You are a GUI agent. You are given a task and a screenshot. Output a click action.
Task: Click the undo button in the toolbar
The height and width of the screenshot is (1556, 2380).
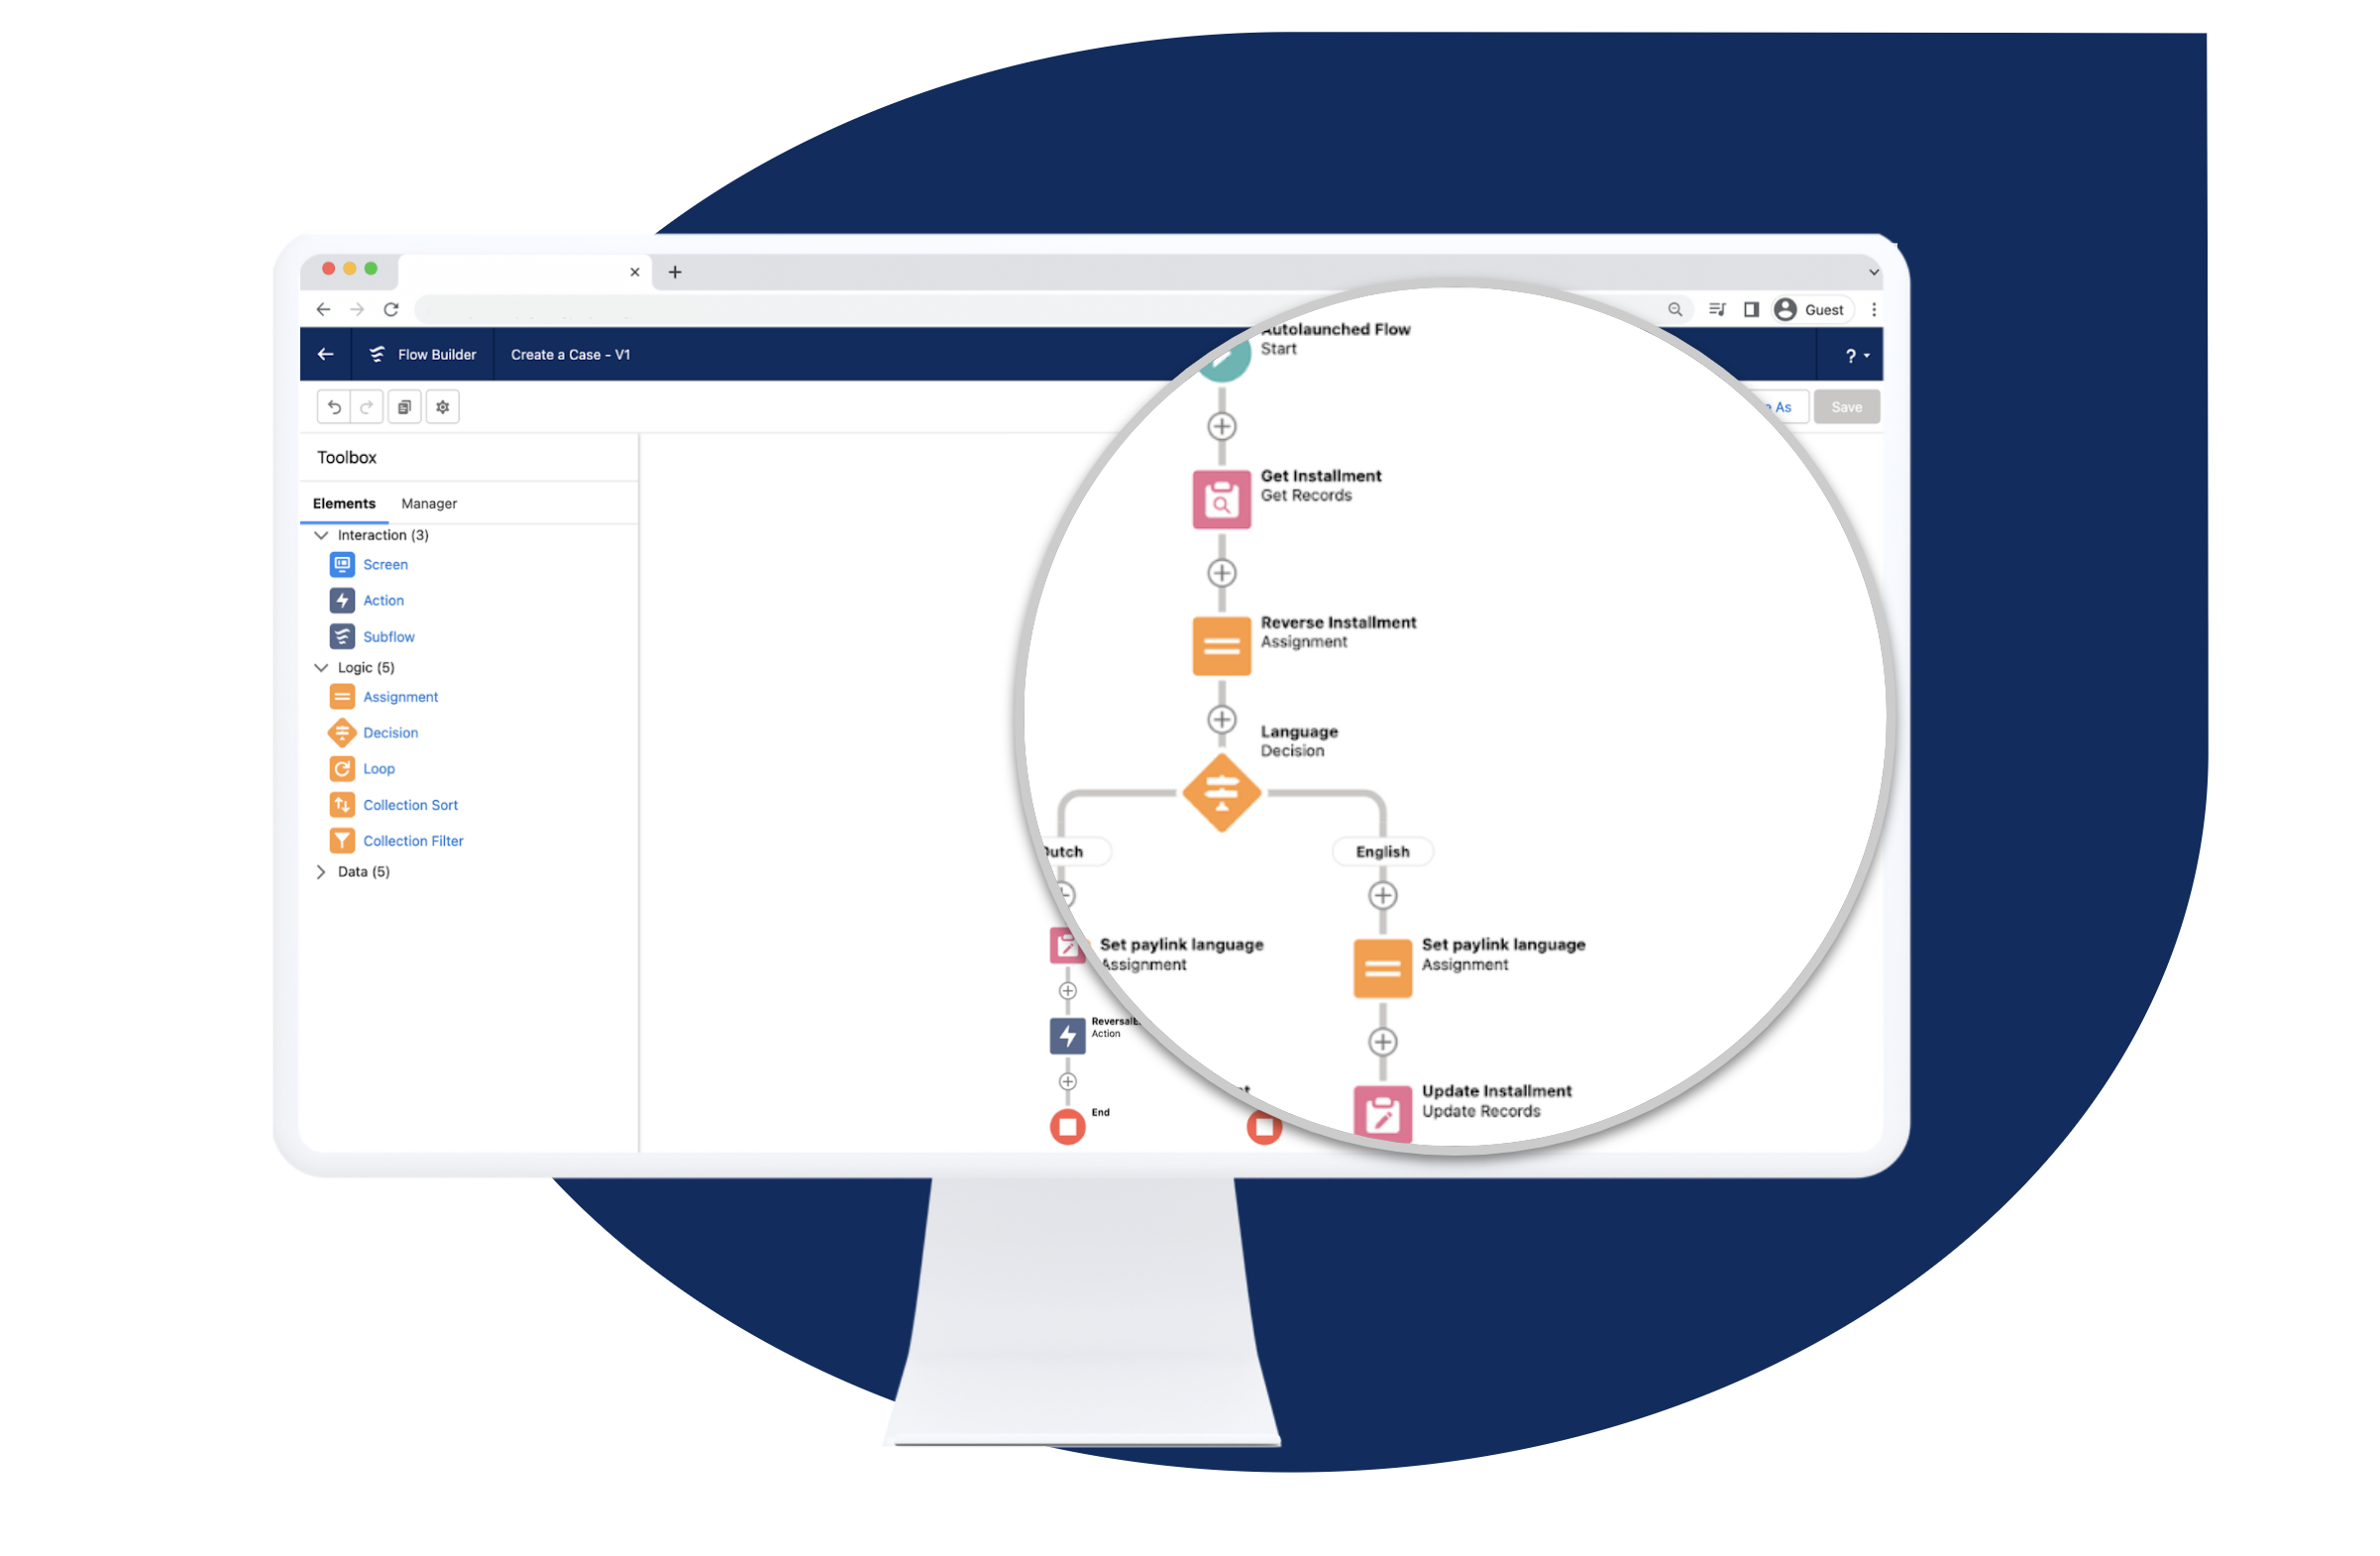coord(333,406)
